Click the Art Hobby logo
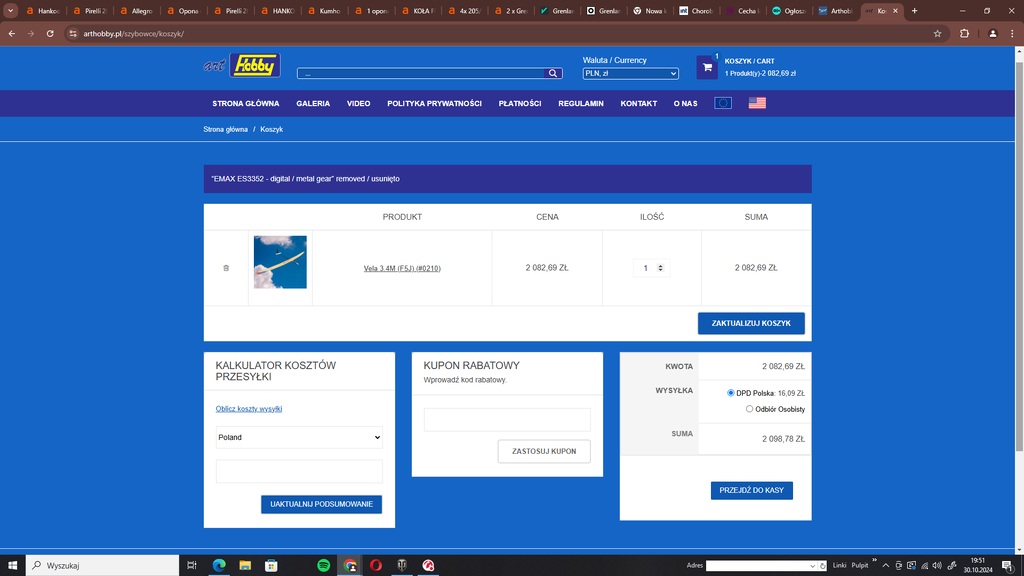Viewport: 1024px width, 576px height. [242, 66]
